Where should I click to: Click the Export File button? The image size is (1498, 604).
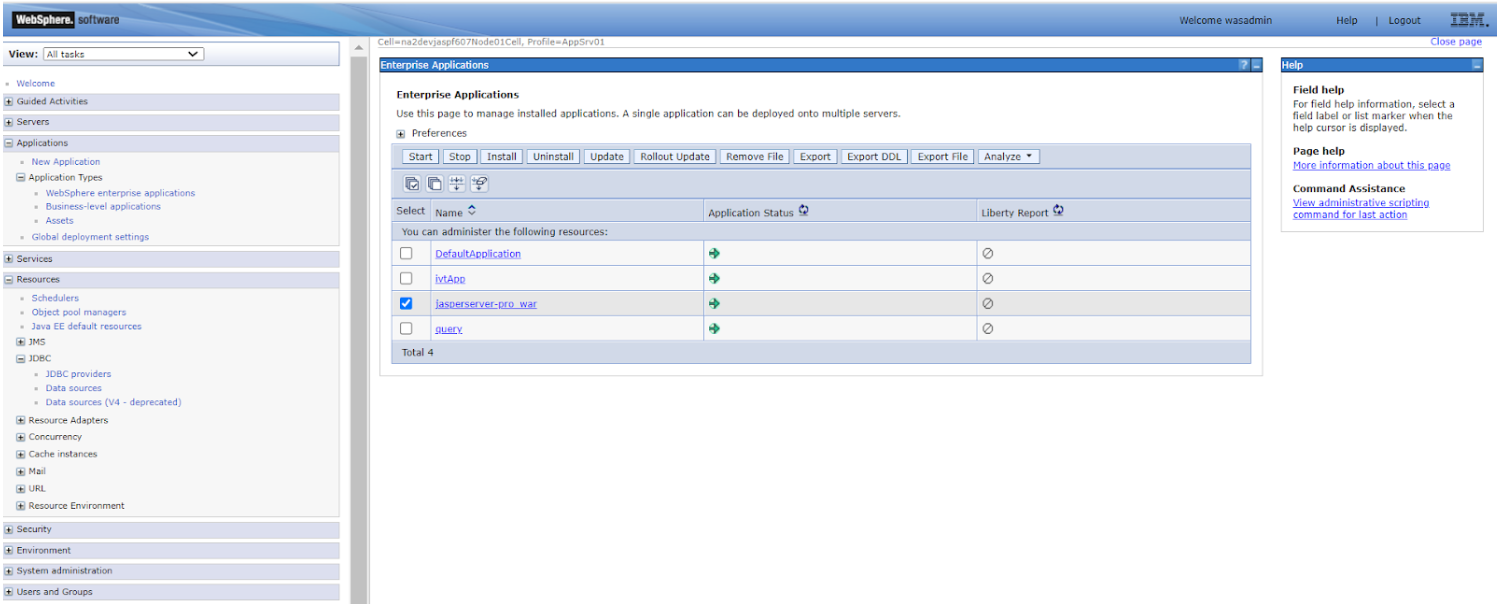943,157
